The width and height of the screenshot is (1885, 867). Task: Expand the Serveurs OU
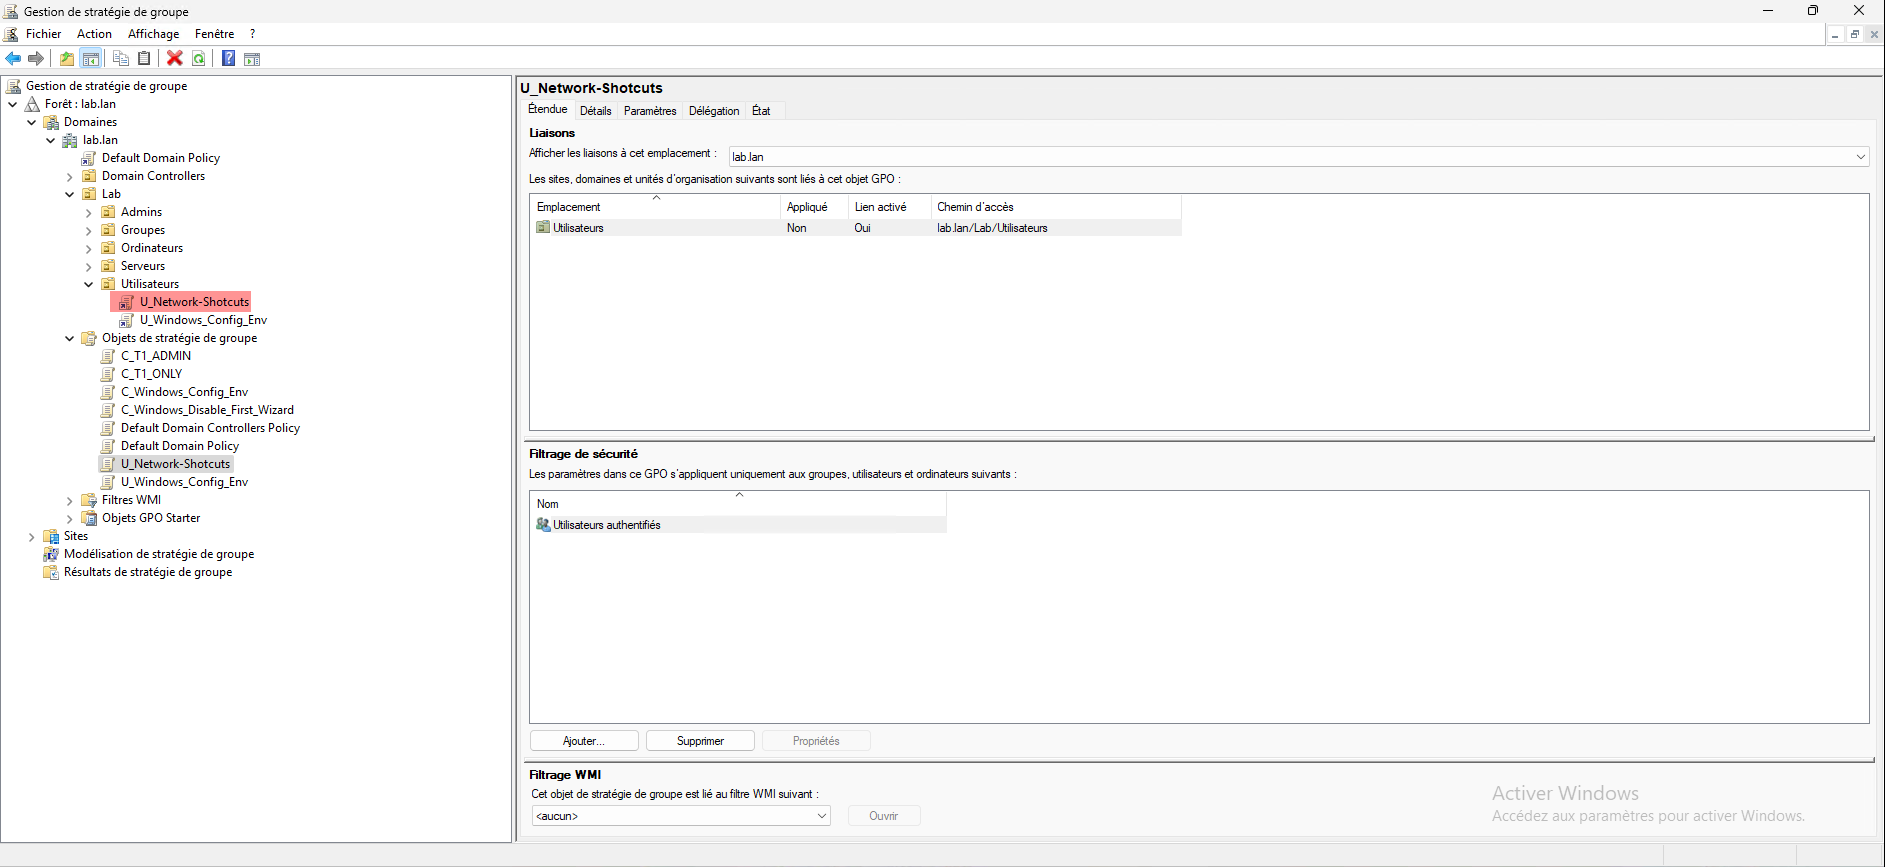[89, 266]
